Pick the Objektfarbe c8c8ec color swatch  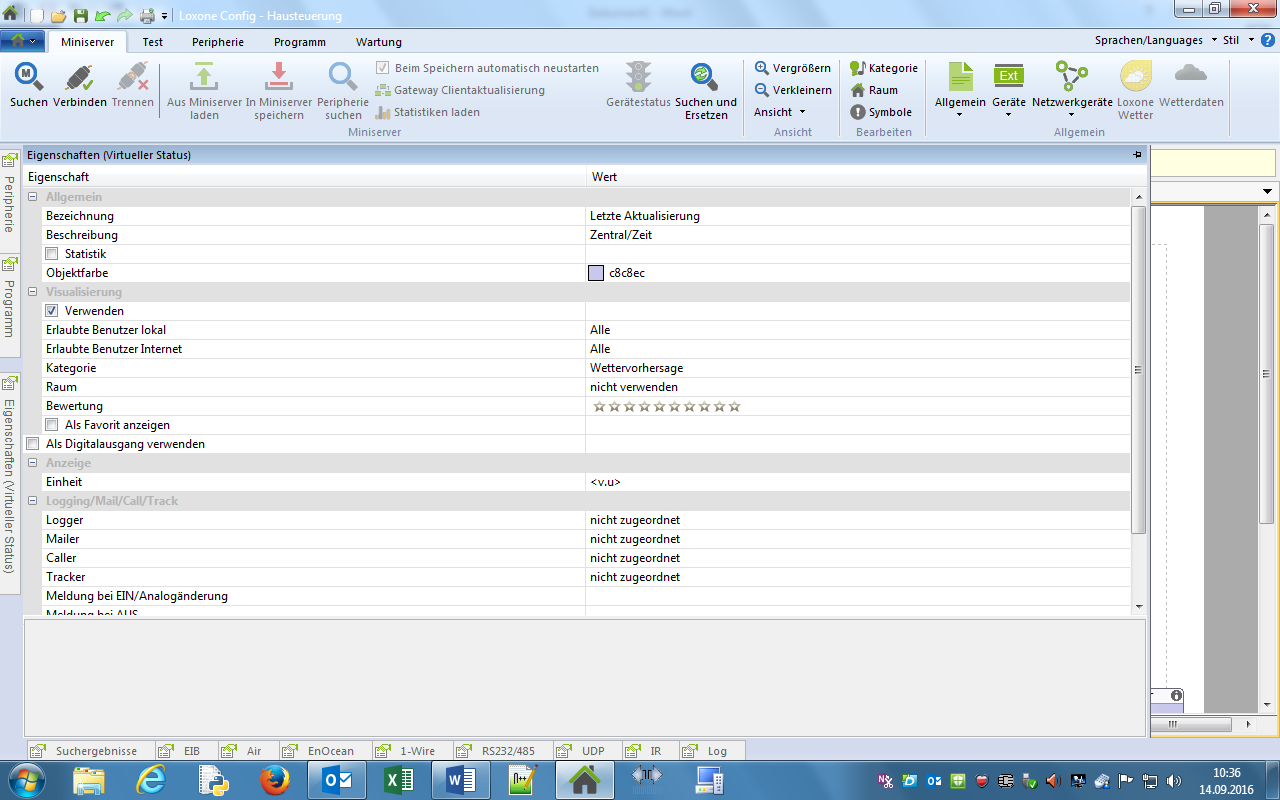597,273
